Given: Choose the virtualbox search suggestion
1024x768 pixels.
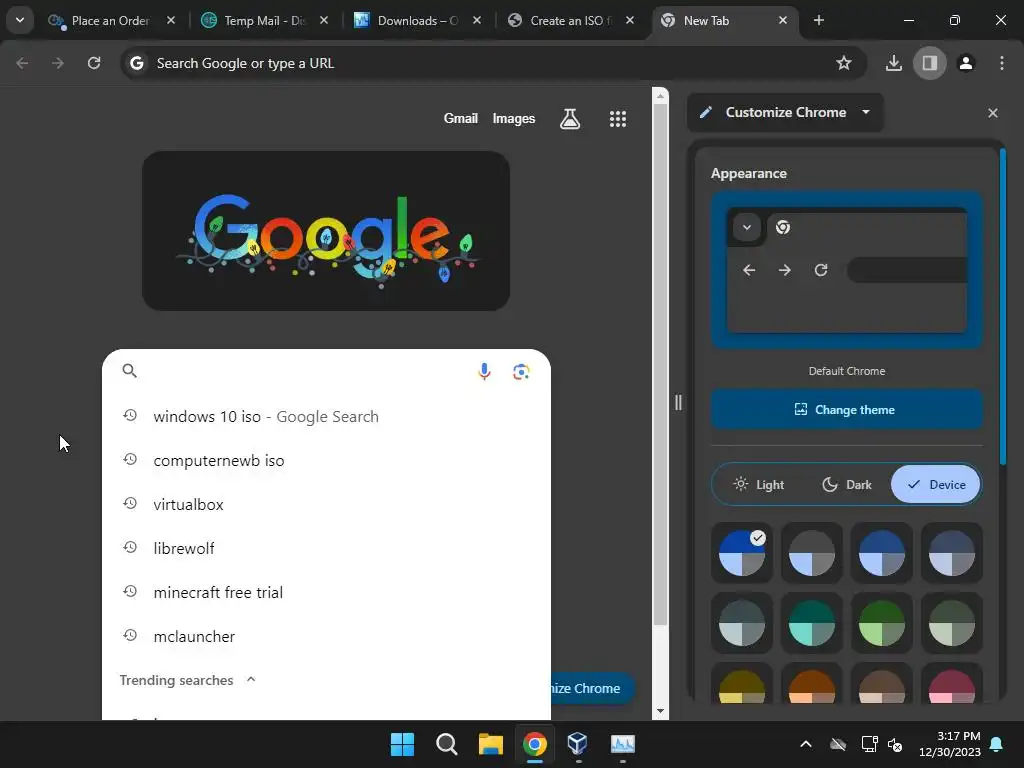Looking at the screenshot, I should click(327, 505).
